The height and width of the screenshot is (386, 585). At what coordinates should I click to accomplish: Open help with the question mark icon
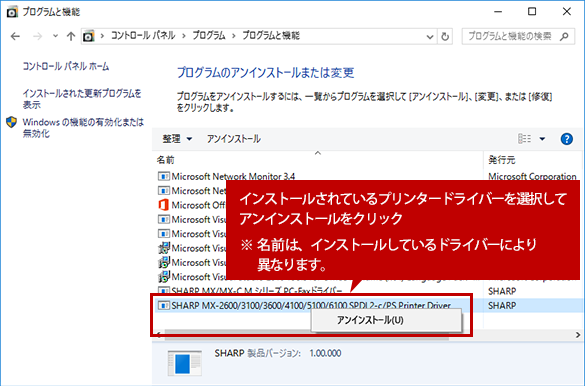(566, 139)
